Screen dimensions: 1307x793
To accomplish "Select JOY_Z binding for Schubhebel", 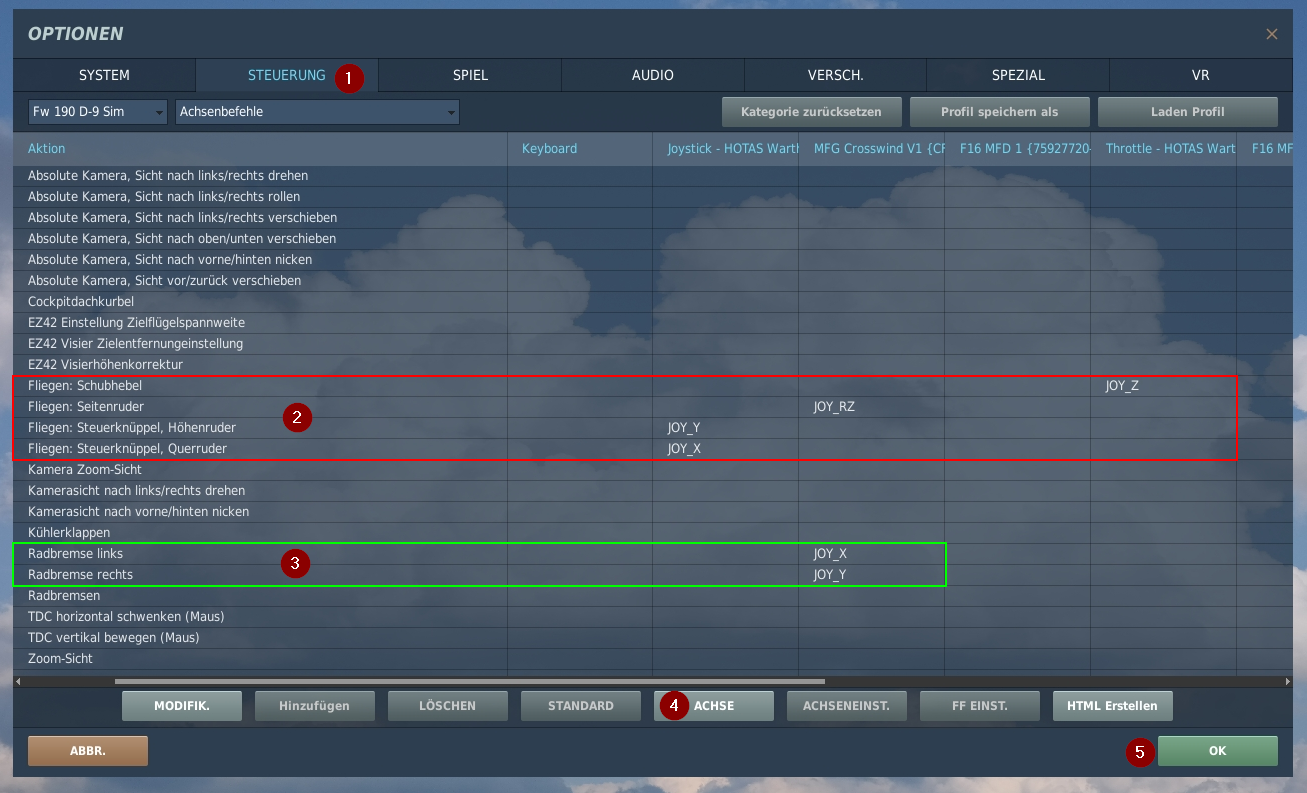I will click(1122, 386).
